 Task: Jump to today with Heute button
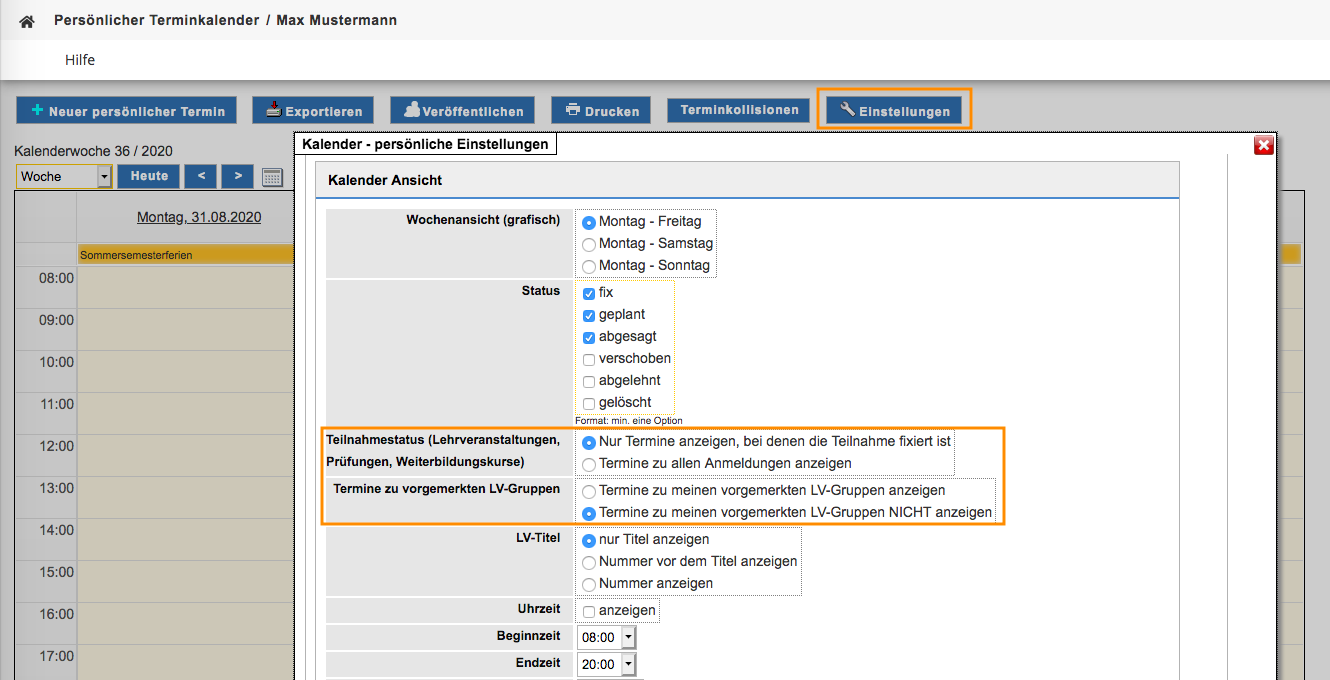pos(149,176)
